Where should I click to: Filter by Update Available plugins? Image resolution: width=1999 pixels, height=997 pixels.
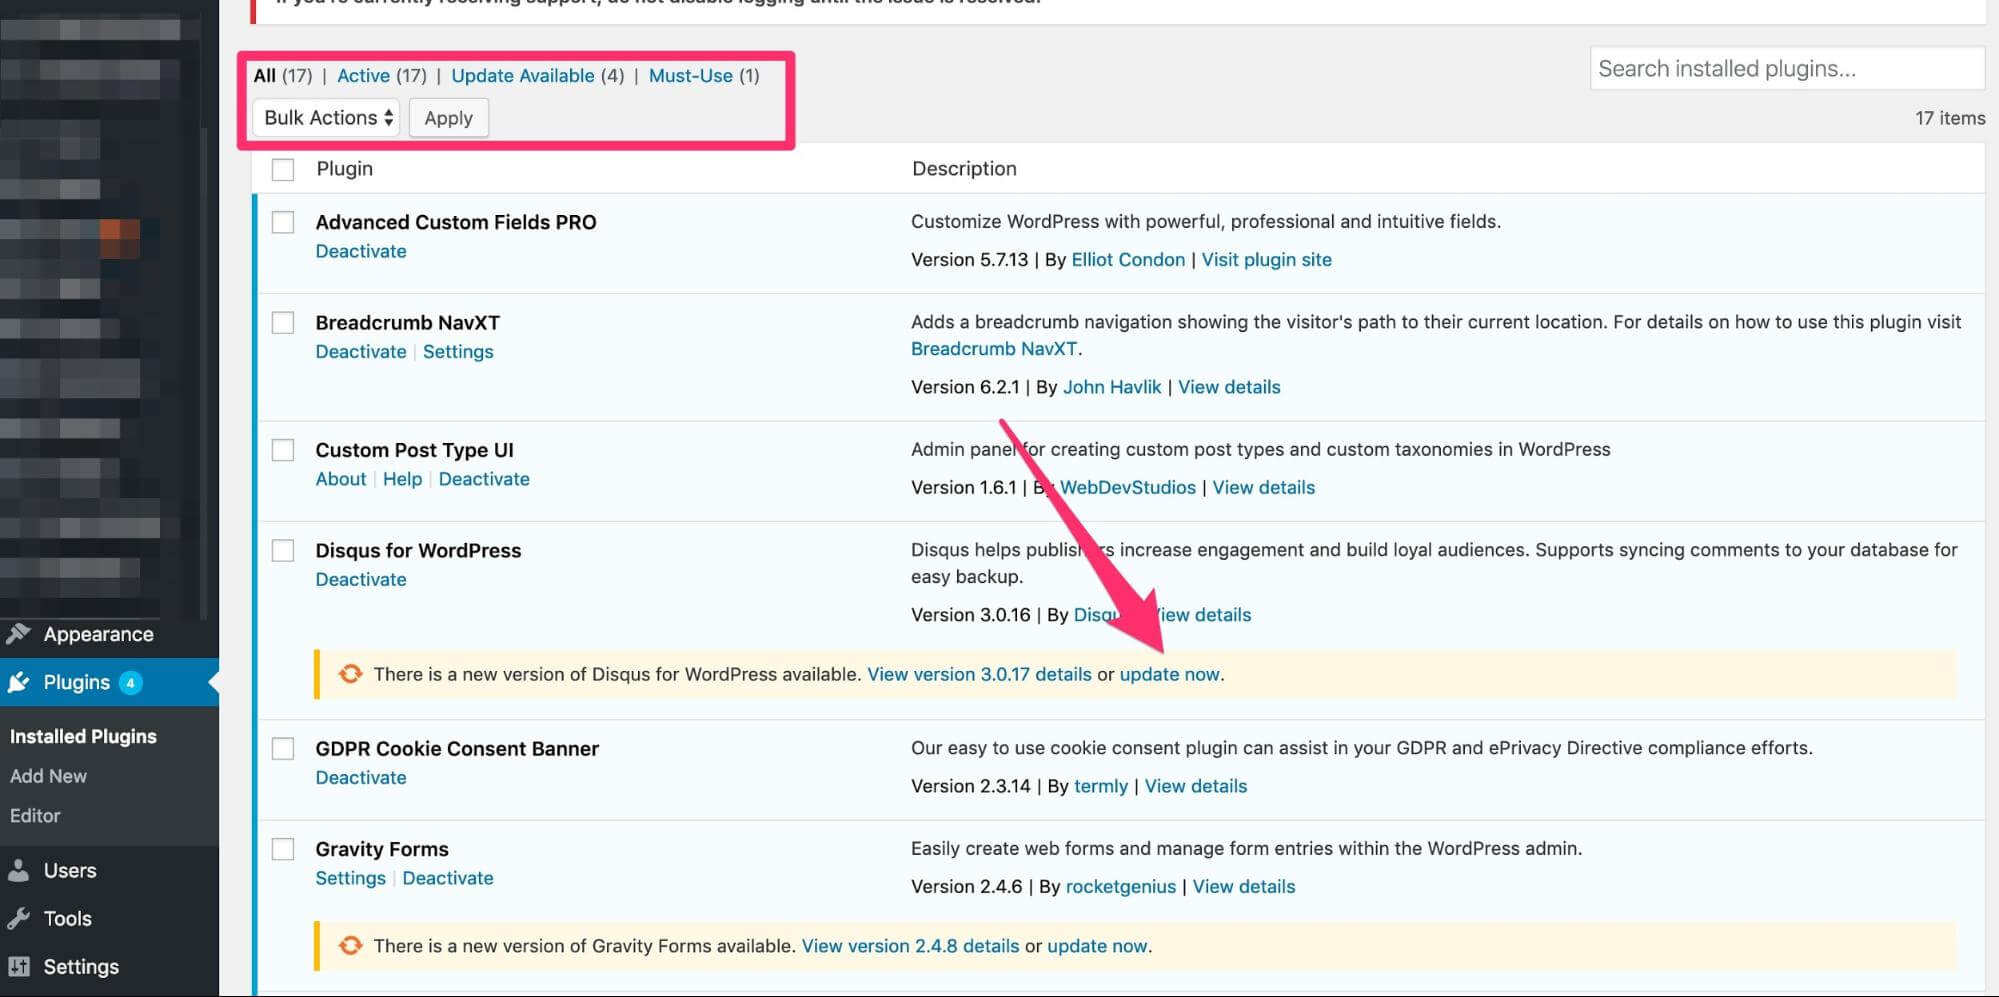[x=522, y=76]
